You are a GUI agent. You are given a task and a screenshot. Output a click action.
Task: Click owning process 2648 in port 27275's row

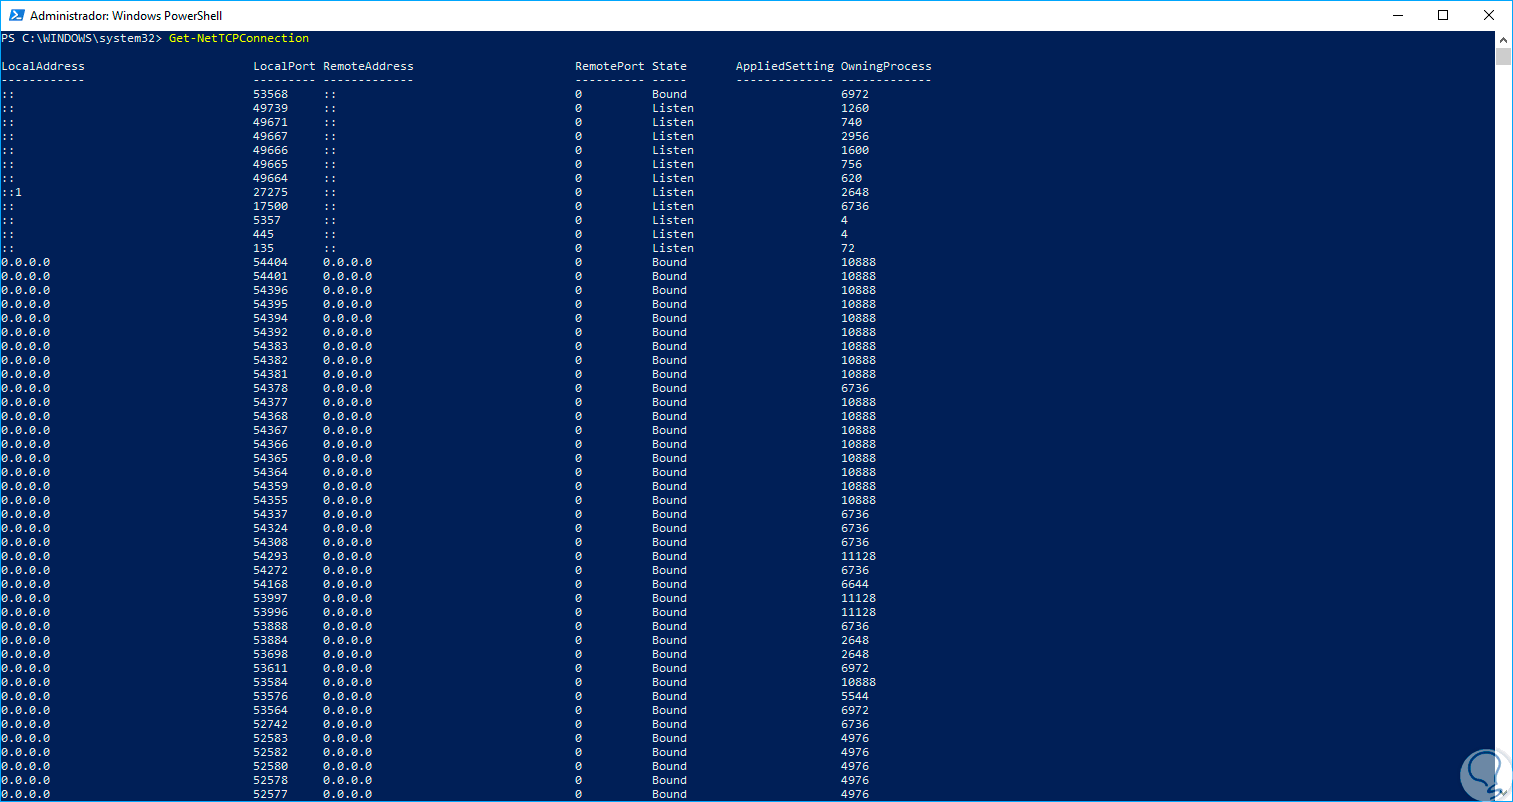pos(855,192)
